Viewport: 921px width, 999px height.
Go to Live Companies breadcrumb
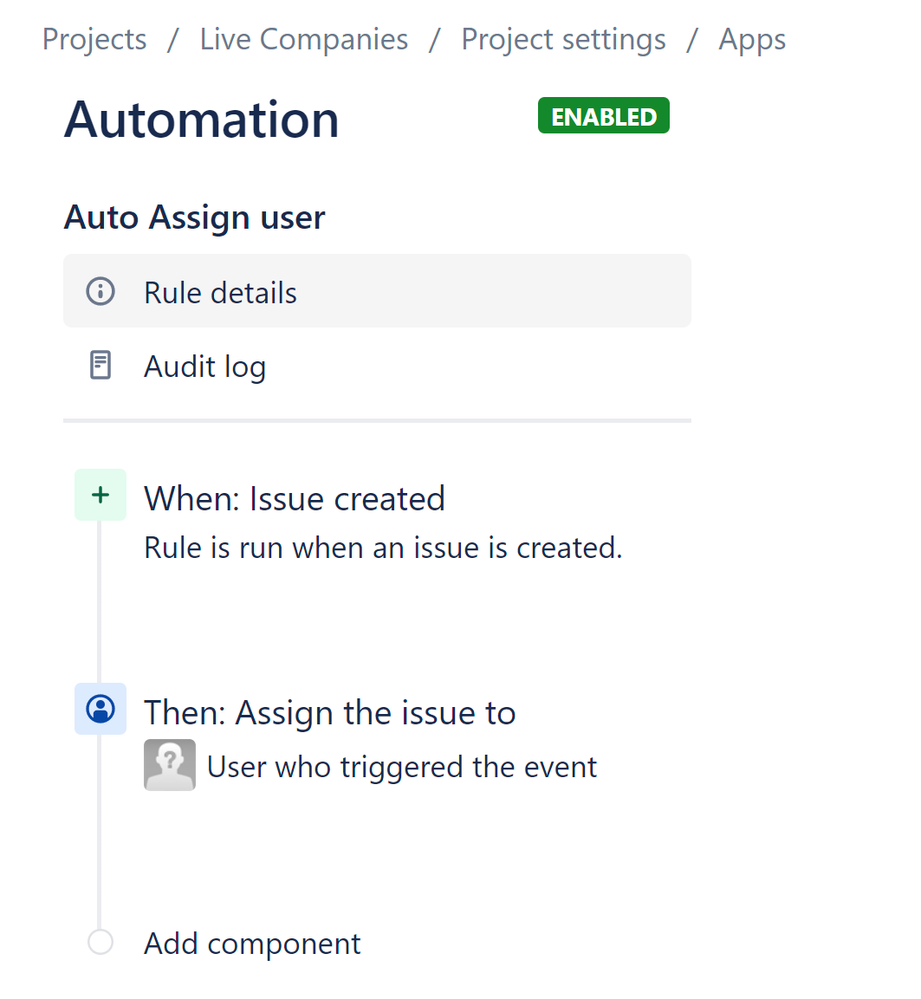point(304,40)
